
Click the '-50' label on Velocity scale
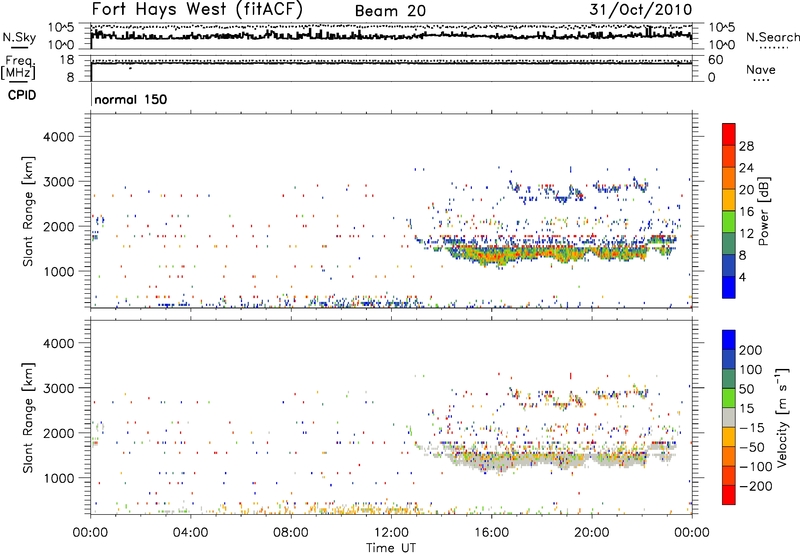click(x=752, y=448)
